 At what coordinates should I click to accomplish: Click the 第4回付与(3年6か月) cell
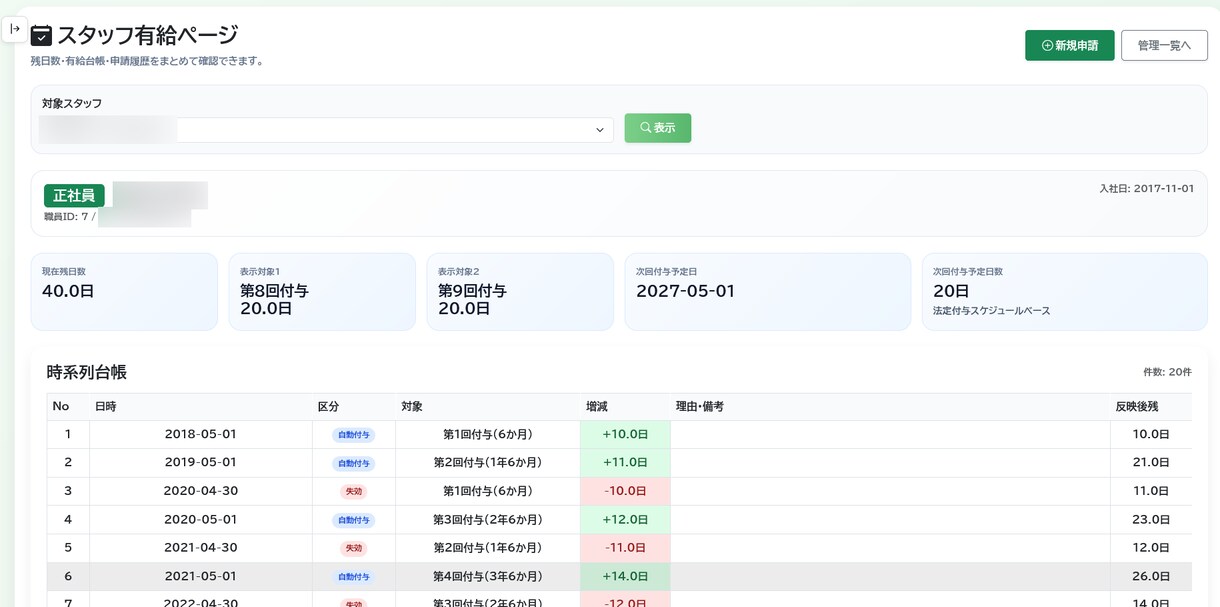(x=488, y=576)
